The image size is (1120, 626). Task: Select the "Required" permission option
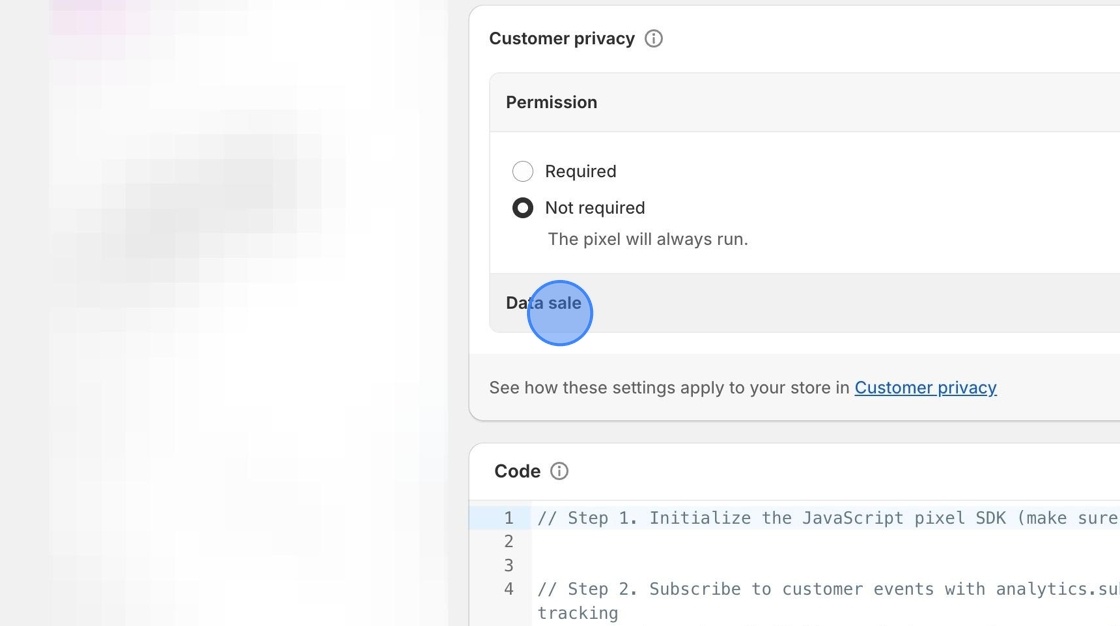522,171
